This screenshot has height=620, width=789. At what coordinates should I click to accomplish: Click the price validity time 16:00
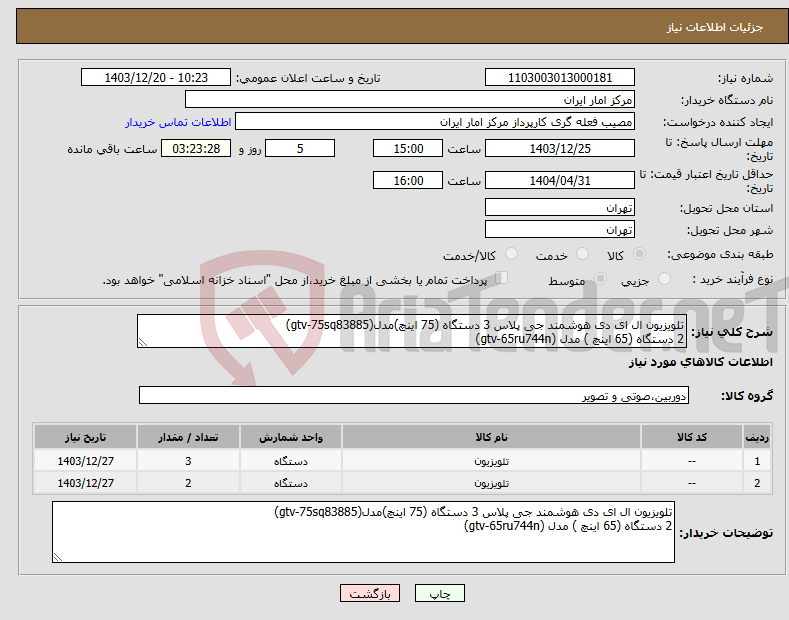pos(408,180)
